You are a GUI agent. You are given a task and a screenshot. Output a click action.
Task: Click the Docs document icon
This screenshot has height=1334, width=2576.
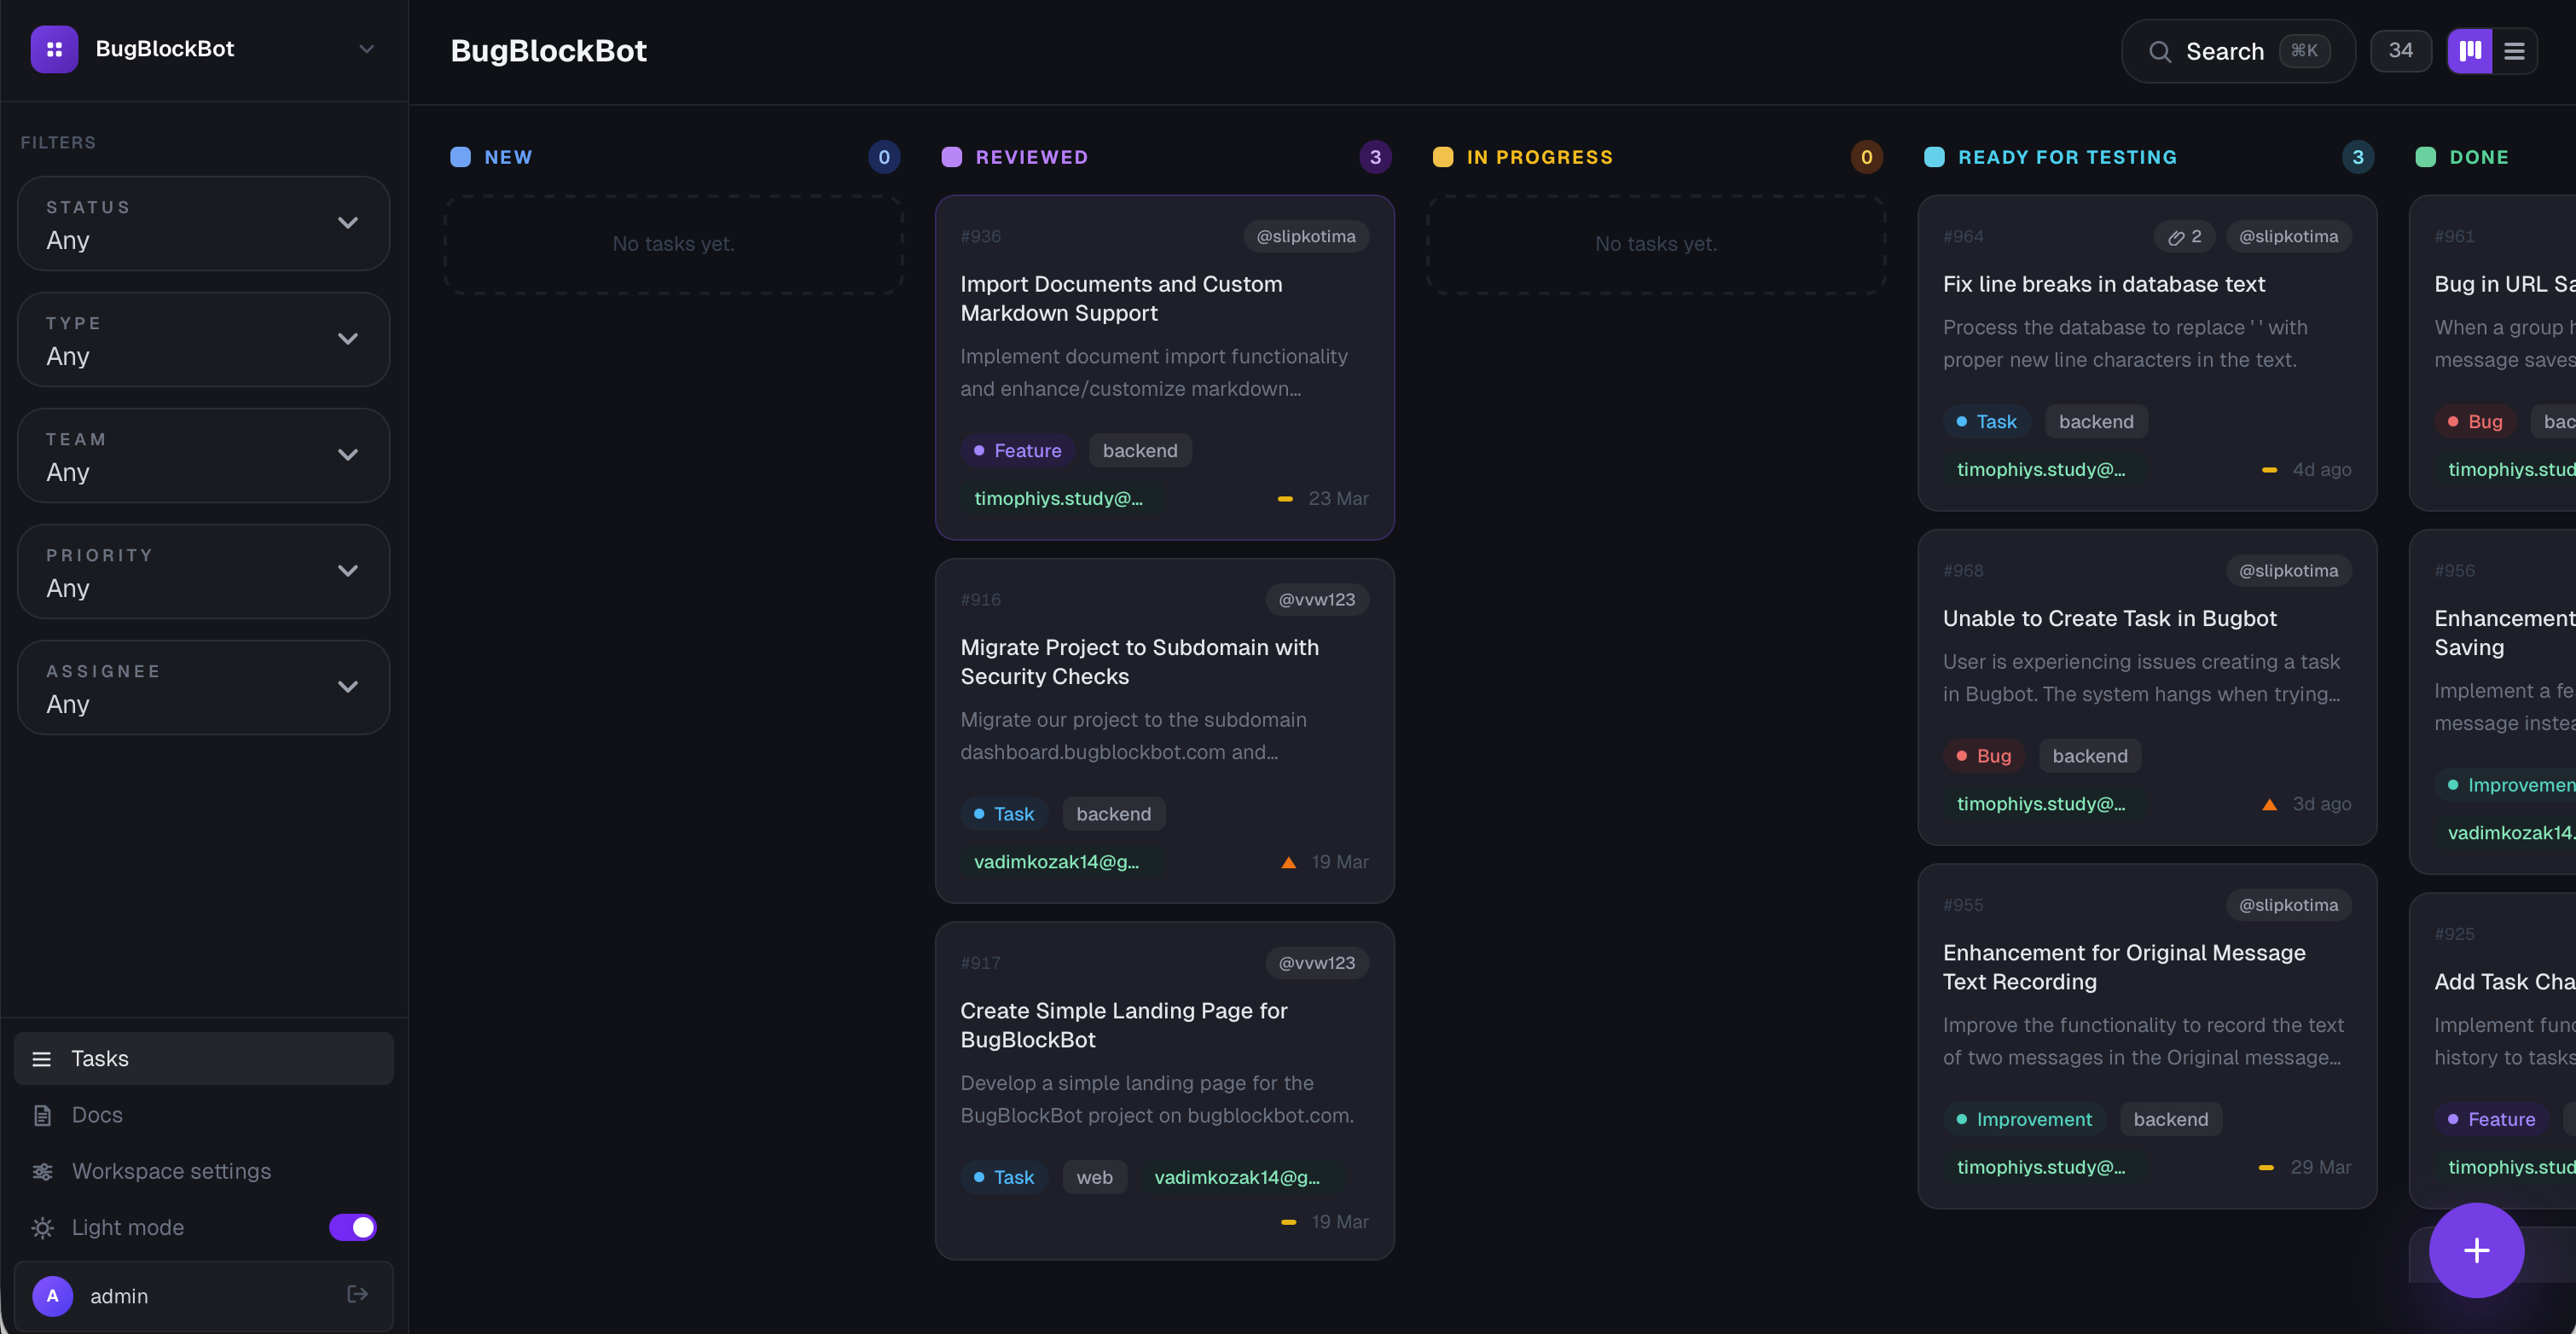42,1114
